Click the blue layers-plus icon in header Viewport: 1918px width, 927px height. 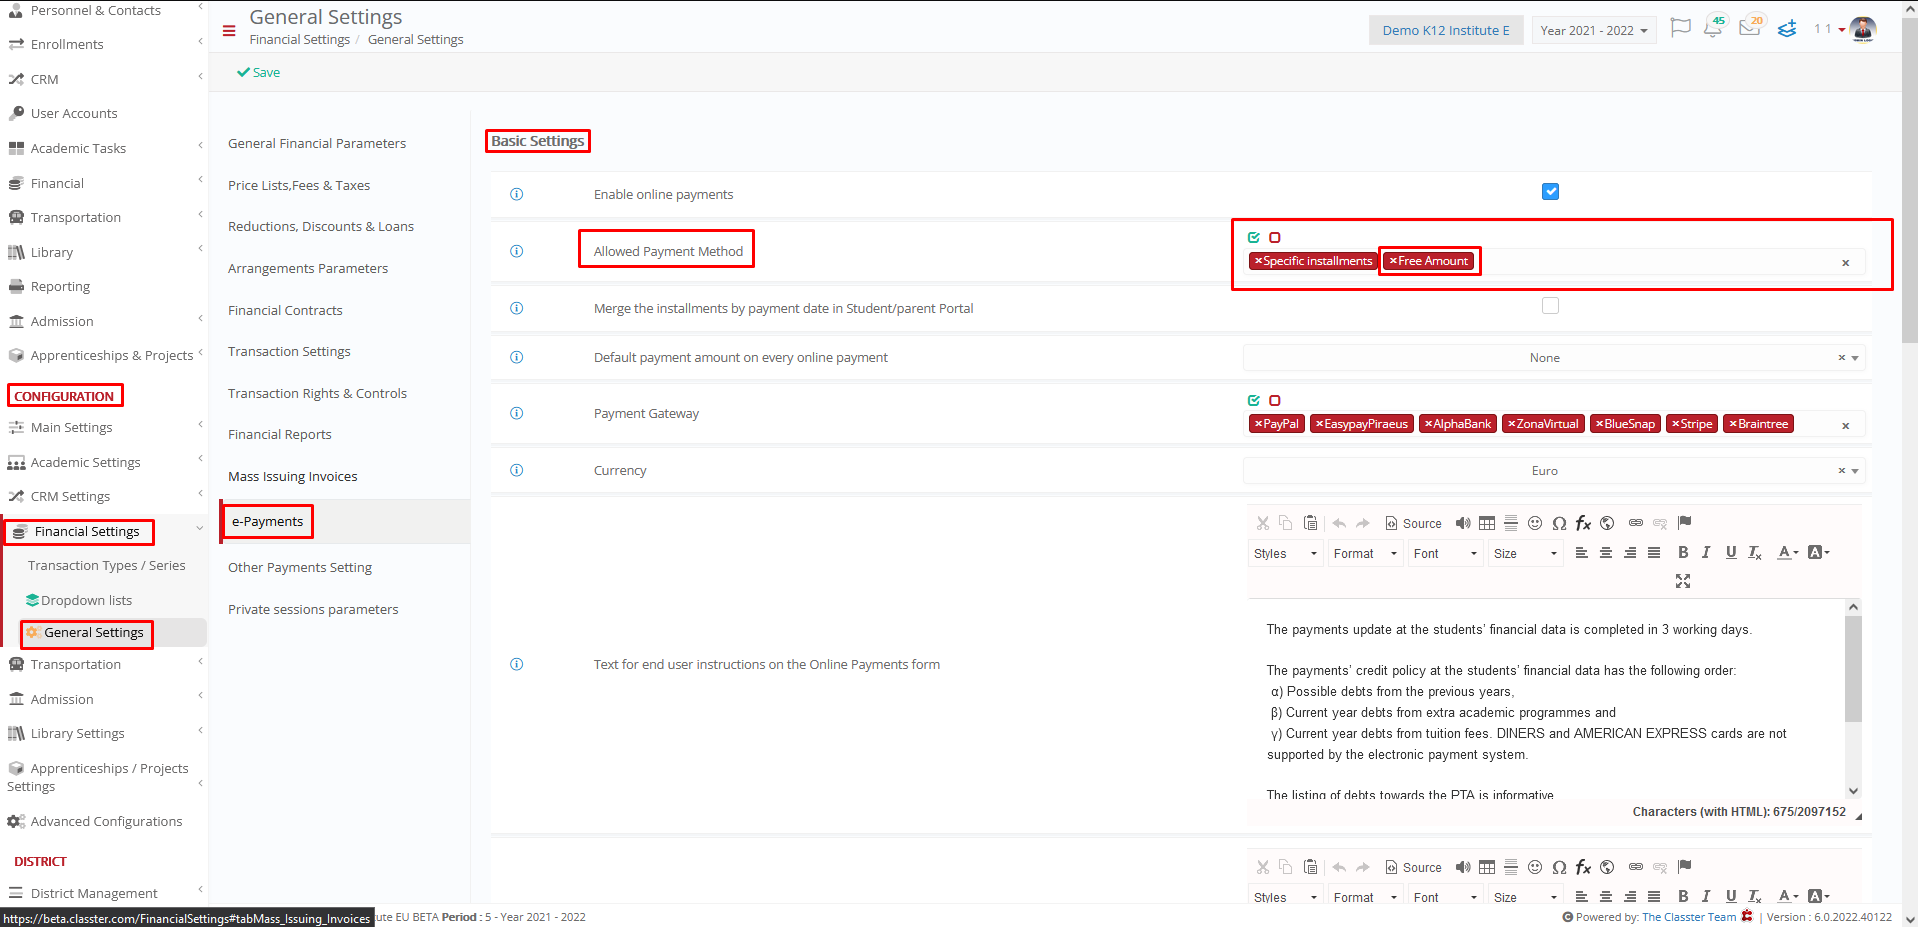pyautogui.click(x=1787, y=29)
